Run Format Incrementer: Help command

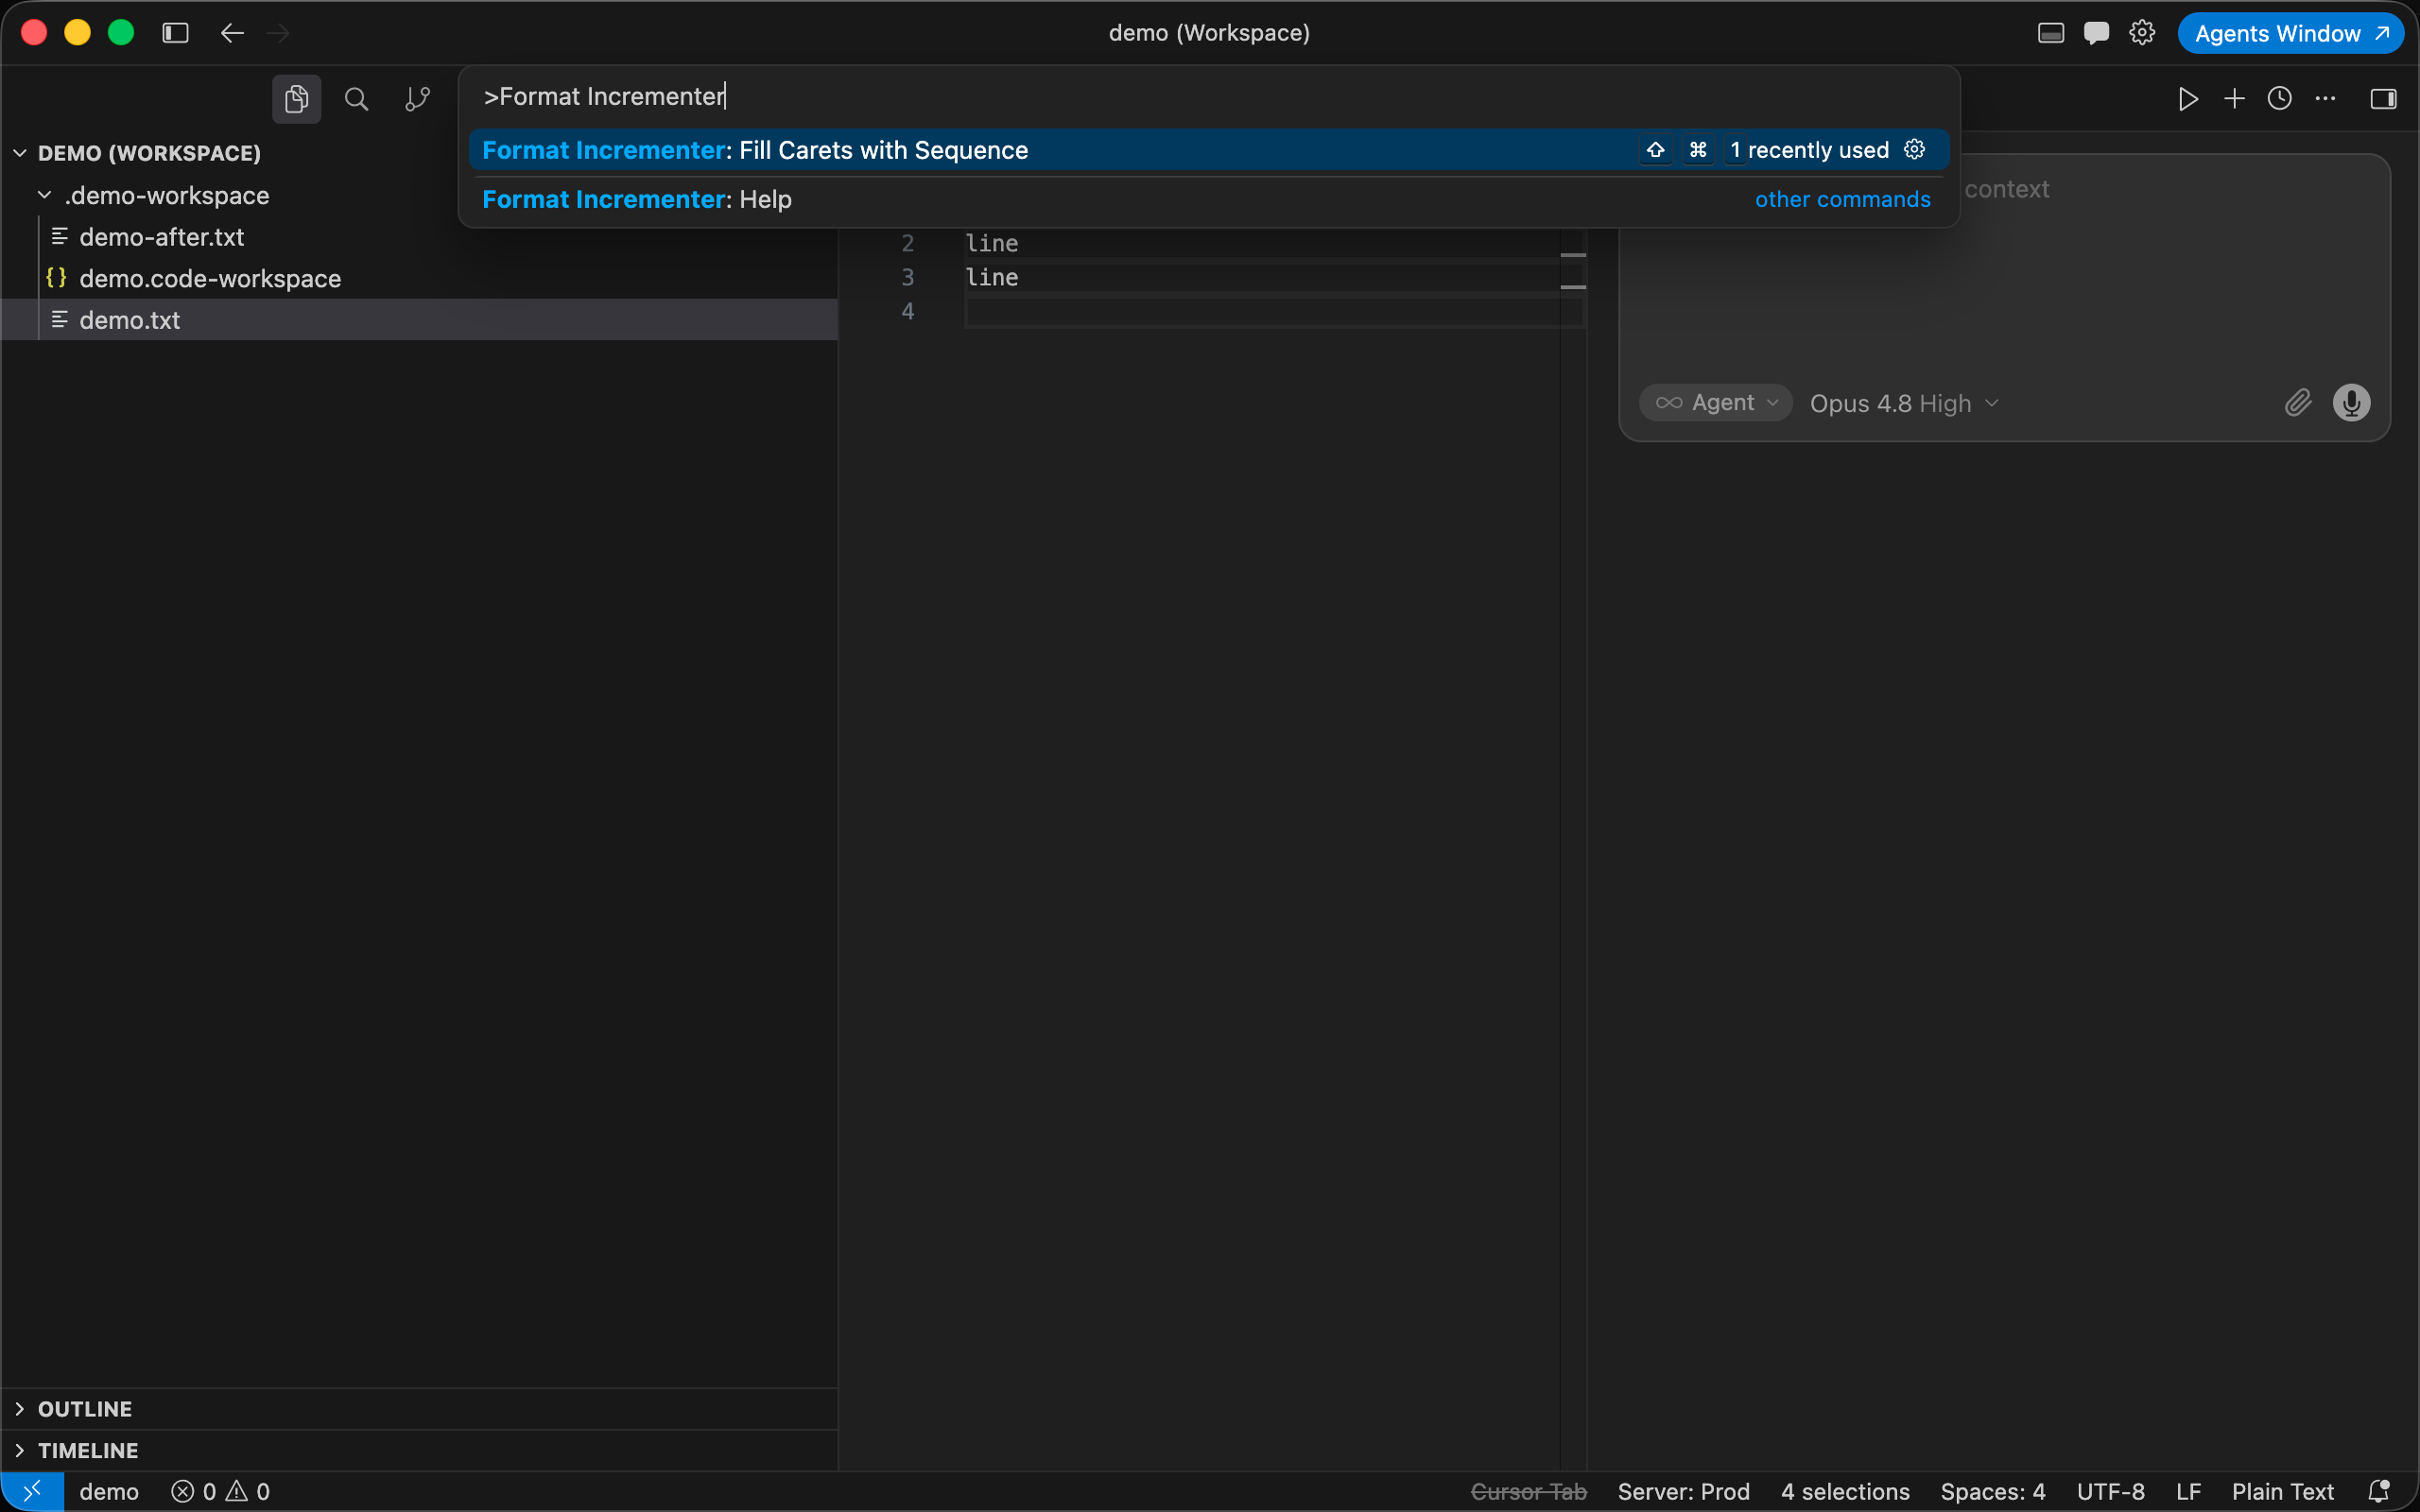click(1209, 199)
